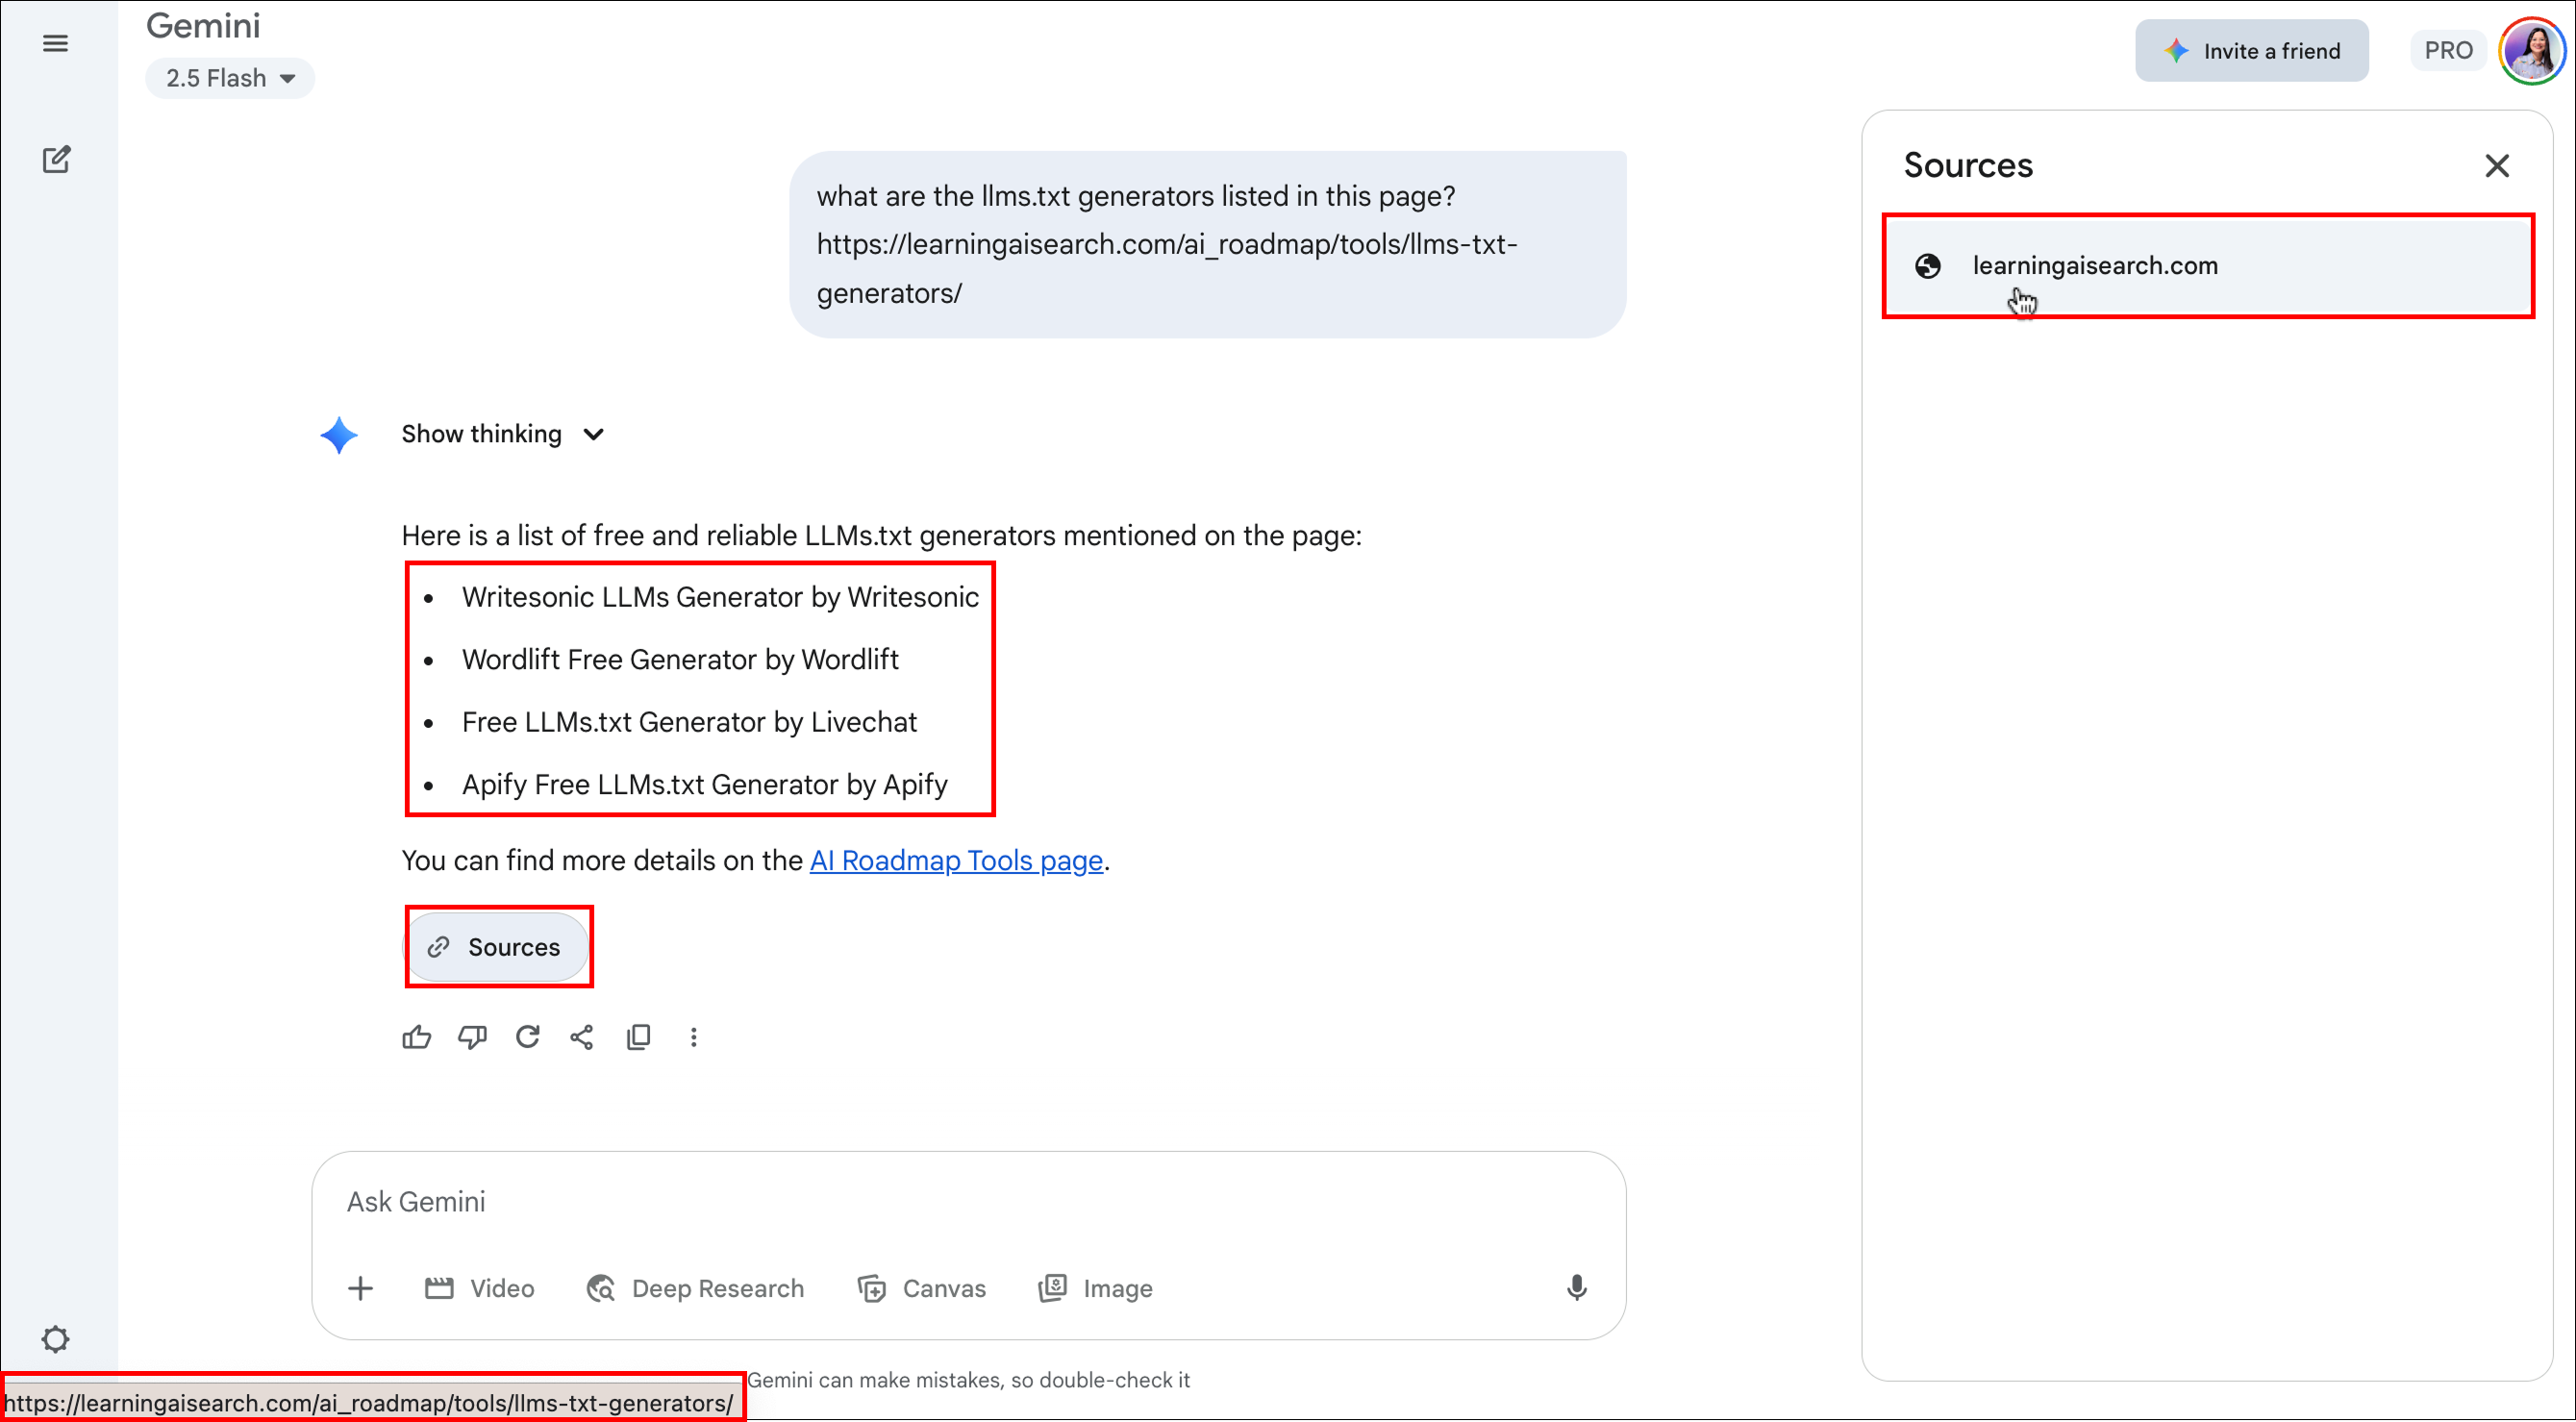2576x1422 pixels.
Task: Open more options three-dot menu
Action: 693,1037
